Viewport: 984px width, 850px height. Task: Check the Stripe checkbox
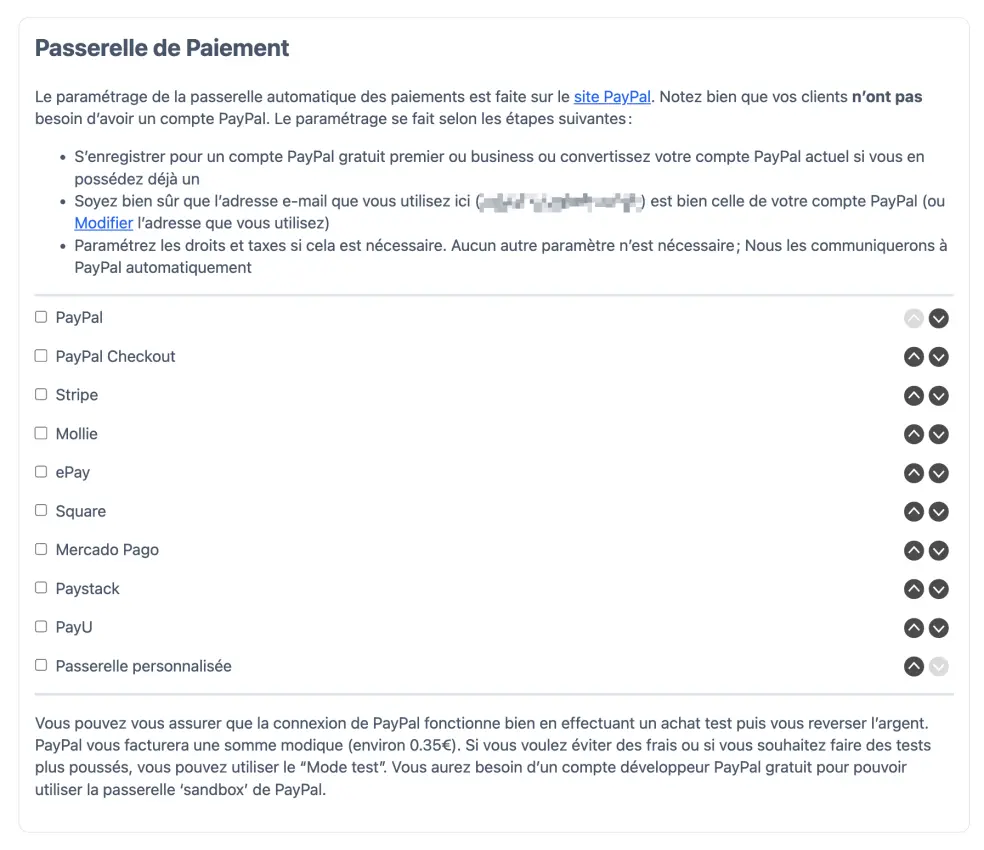[40, 394]
